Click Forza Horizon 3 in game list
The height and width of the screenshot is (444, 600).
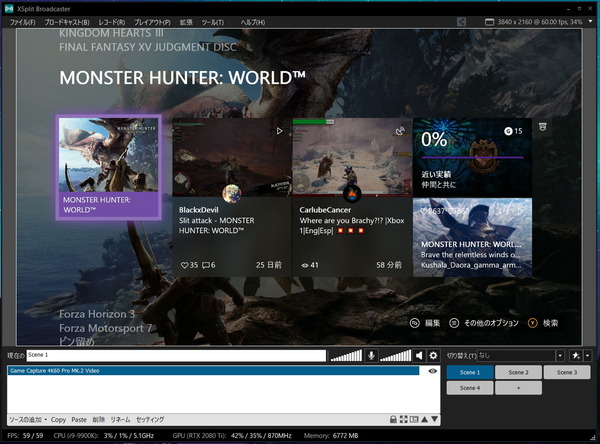pos(97,314)
